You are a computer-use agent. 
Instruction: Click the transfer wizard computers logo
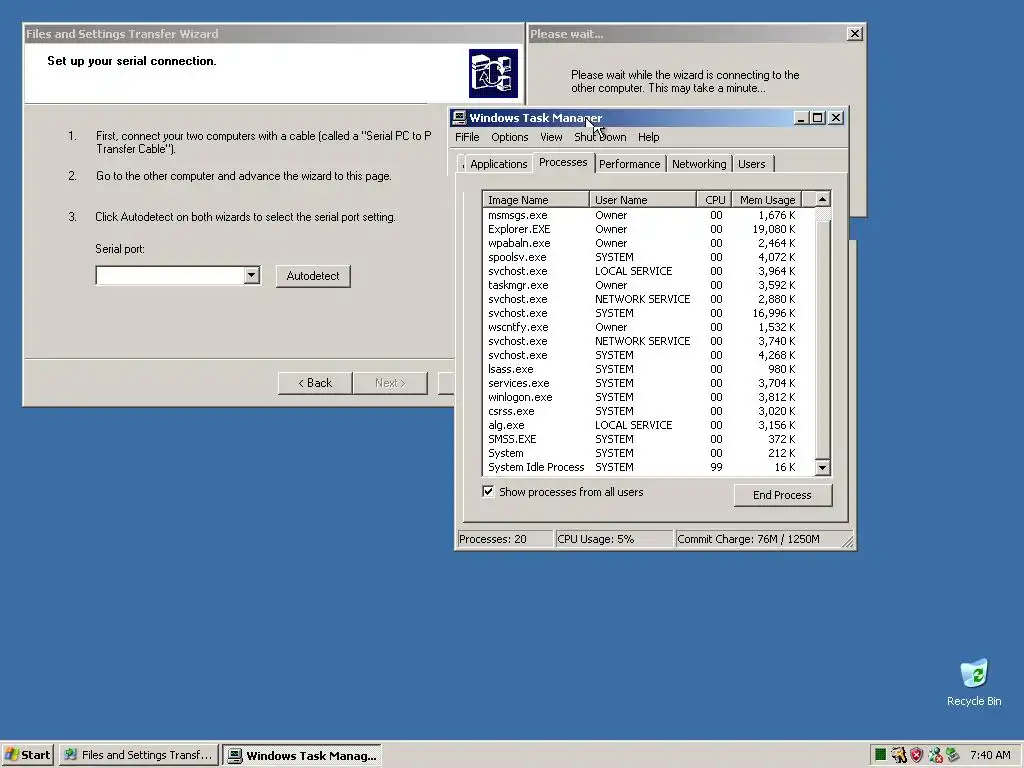coord(493,73)
